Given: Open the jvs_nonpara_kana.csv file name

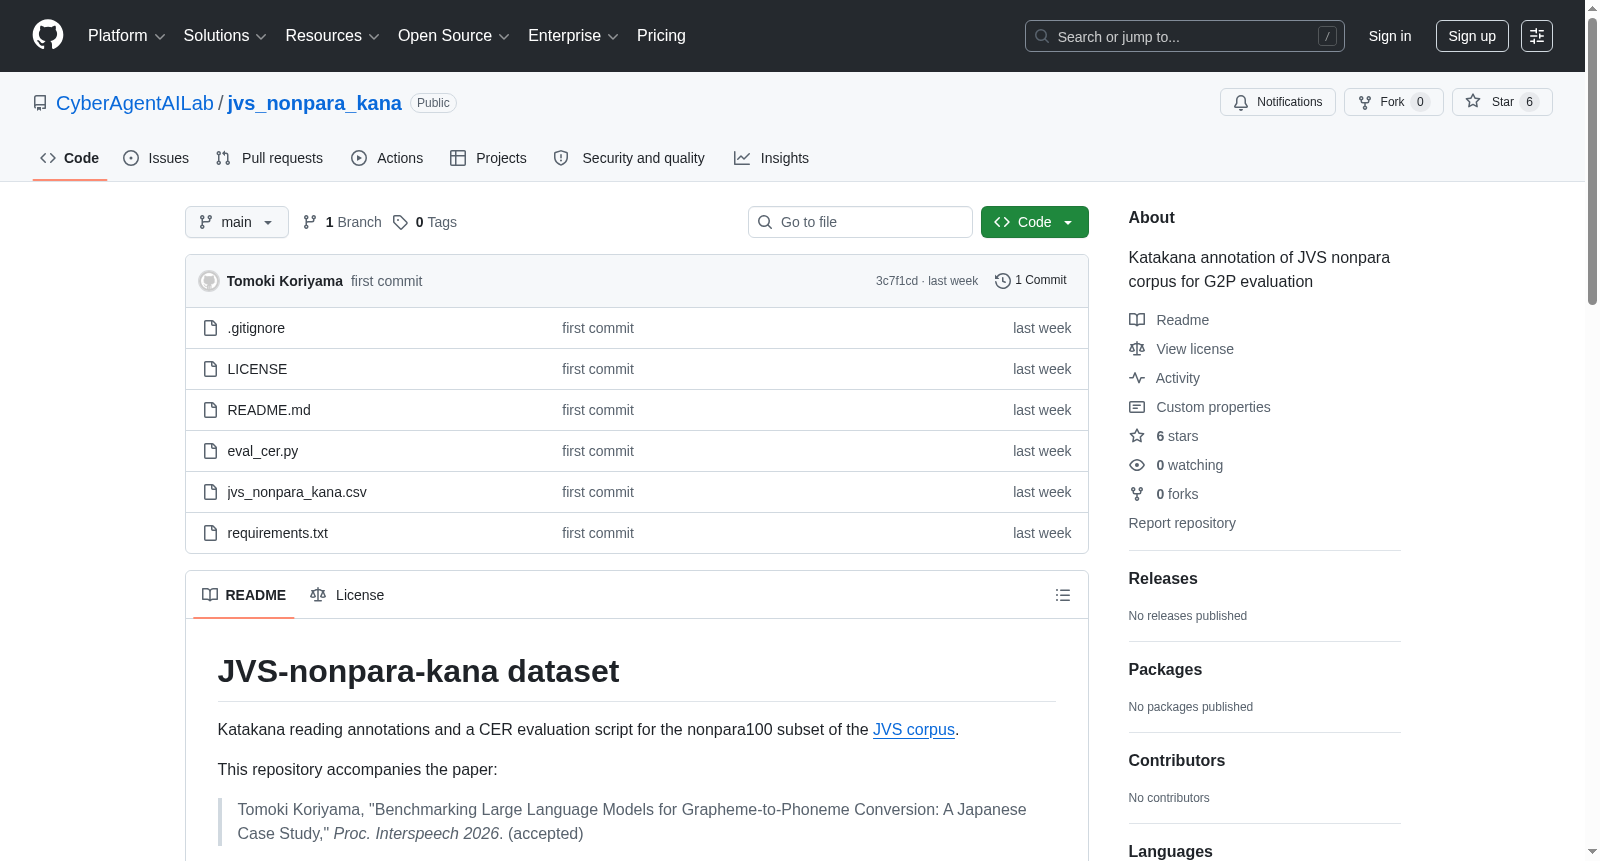Looking at the screenshot, I should 297,492.
